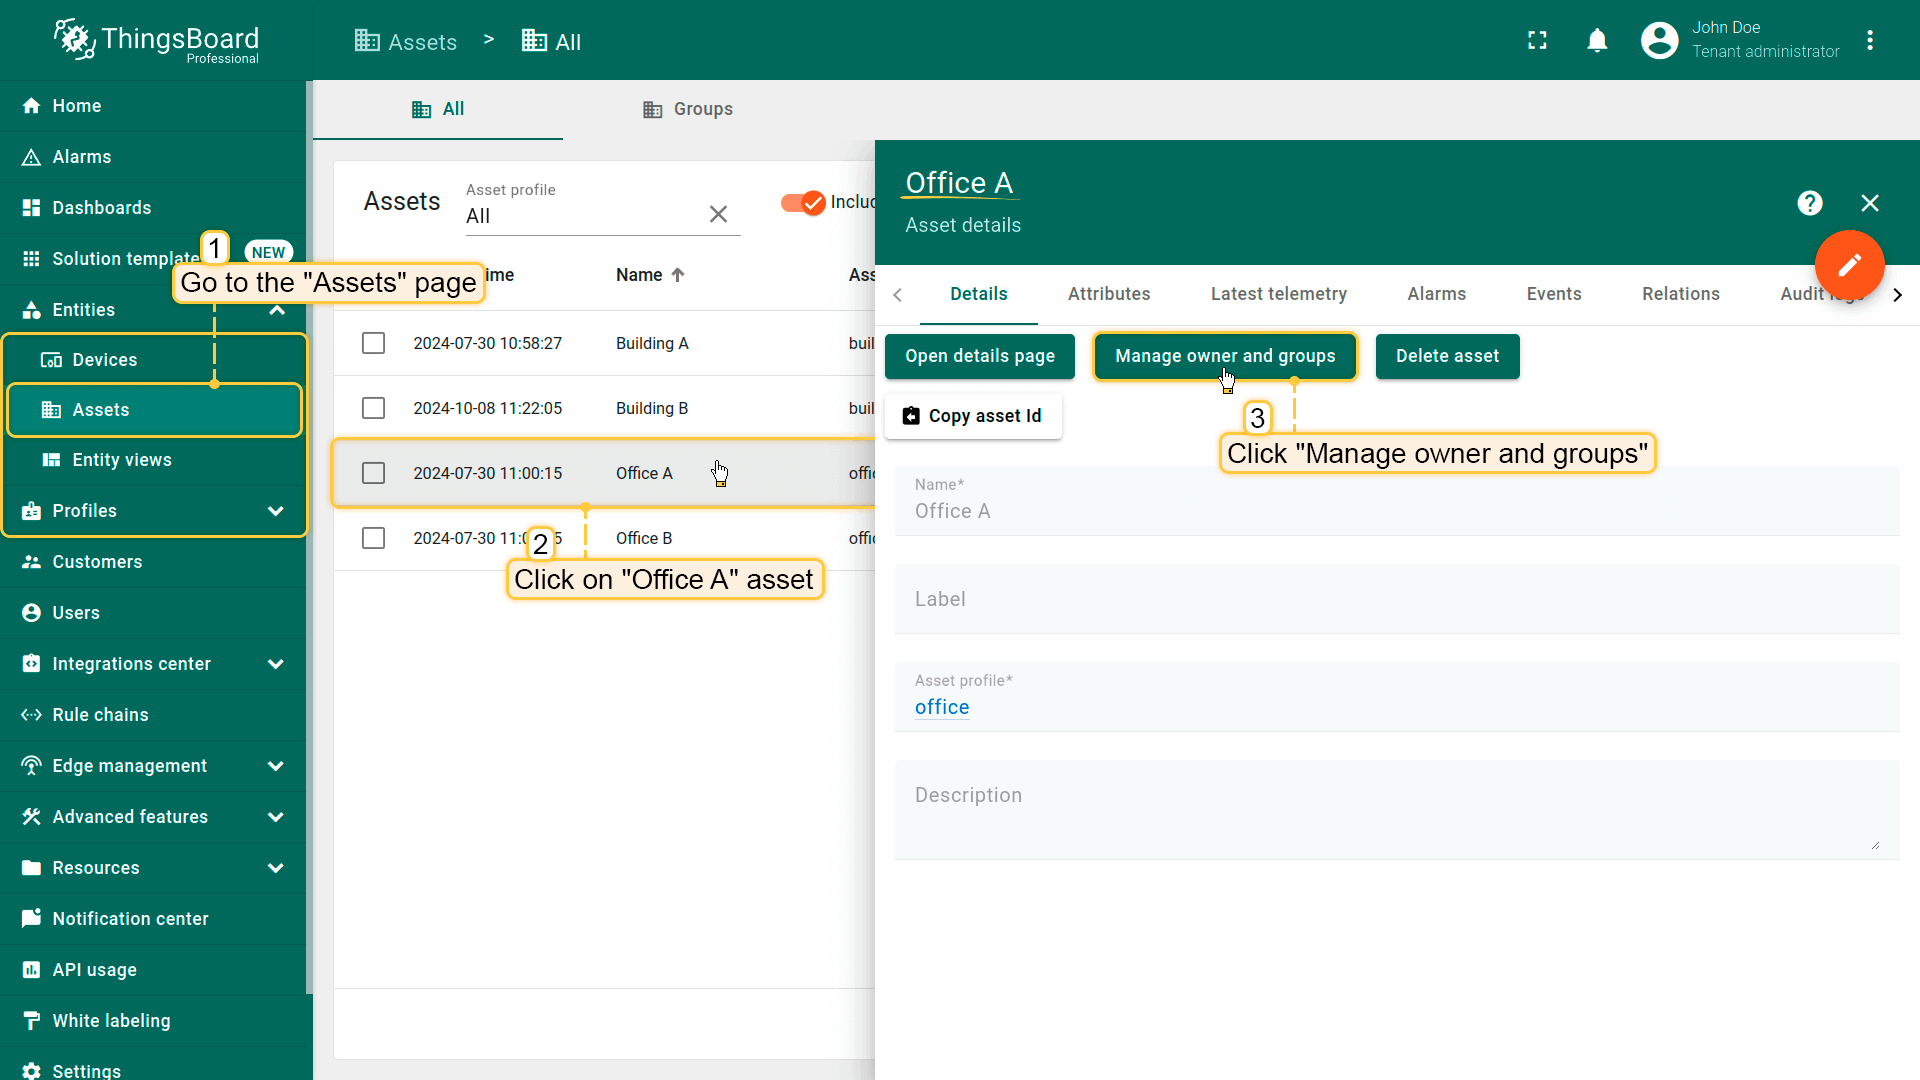Click the orange edit pencil button

point(1849,265)
